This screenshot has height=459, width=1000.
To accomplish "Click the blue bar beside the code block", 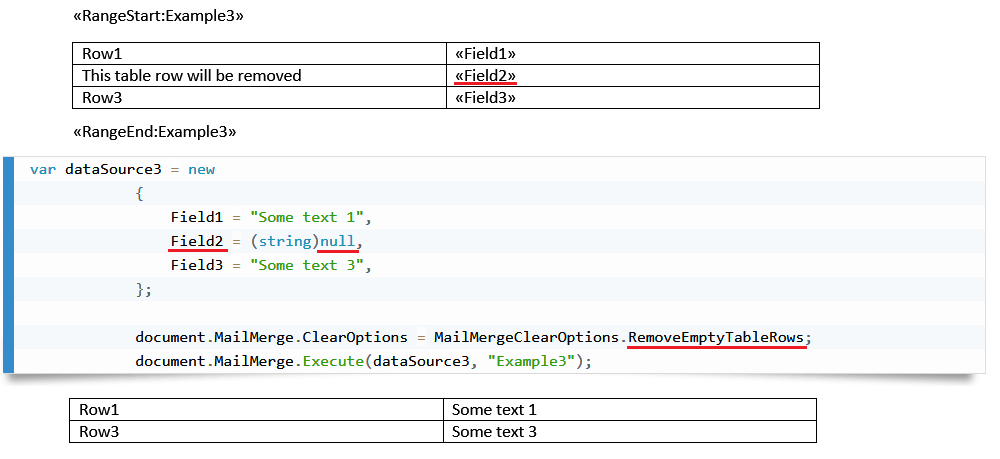I will point(9,265).
